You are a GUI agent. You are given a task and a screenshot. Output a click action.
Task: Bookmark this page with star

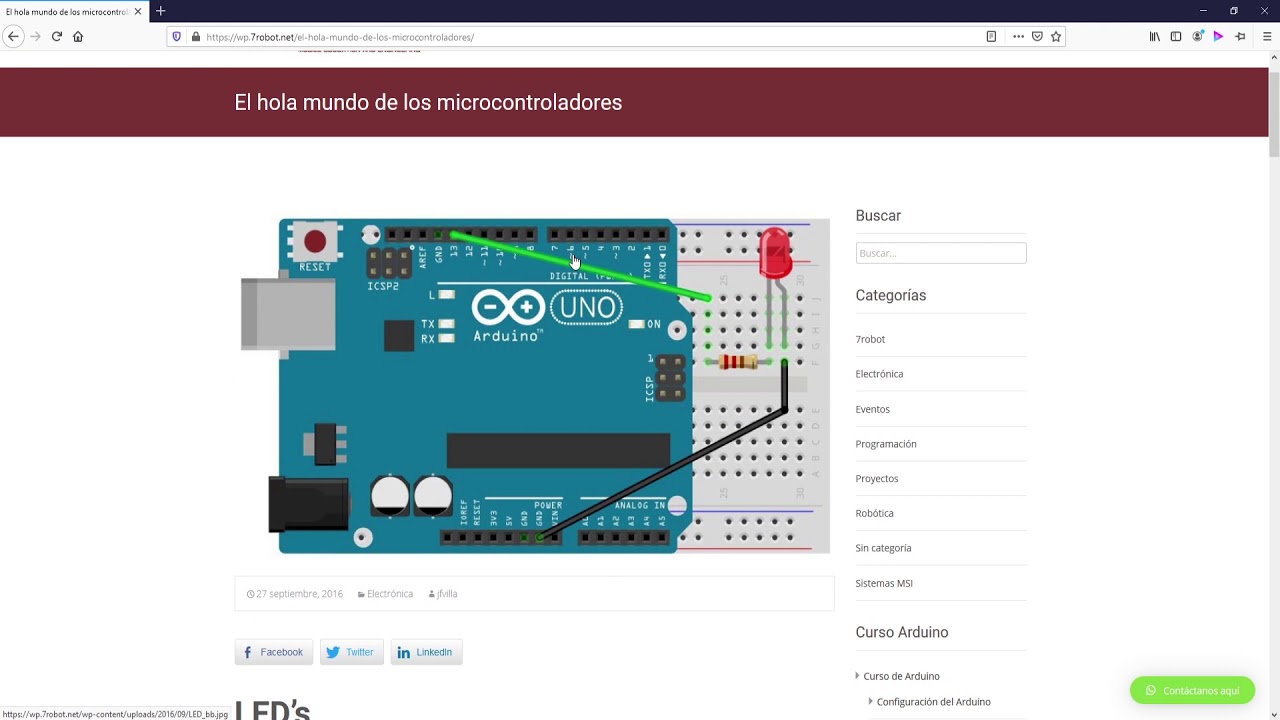(1056, 37)
